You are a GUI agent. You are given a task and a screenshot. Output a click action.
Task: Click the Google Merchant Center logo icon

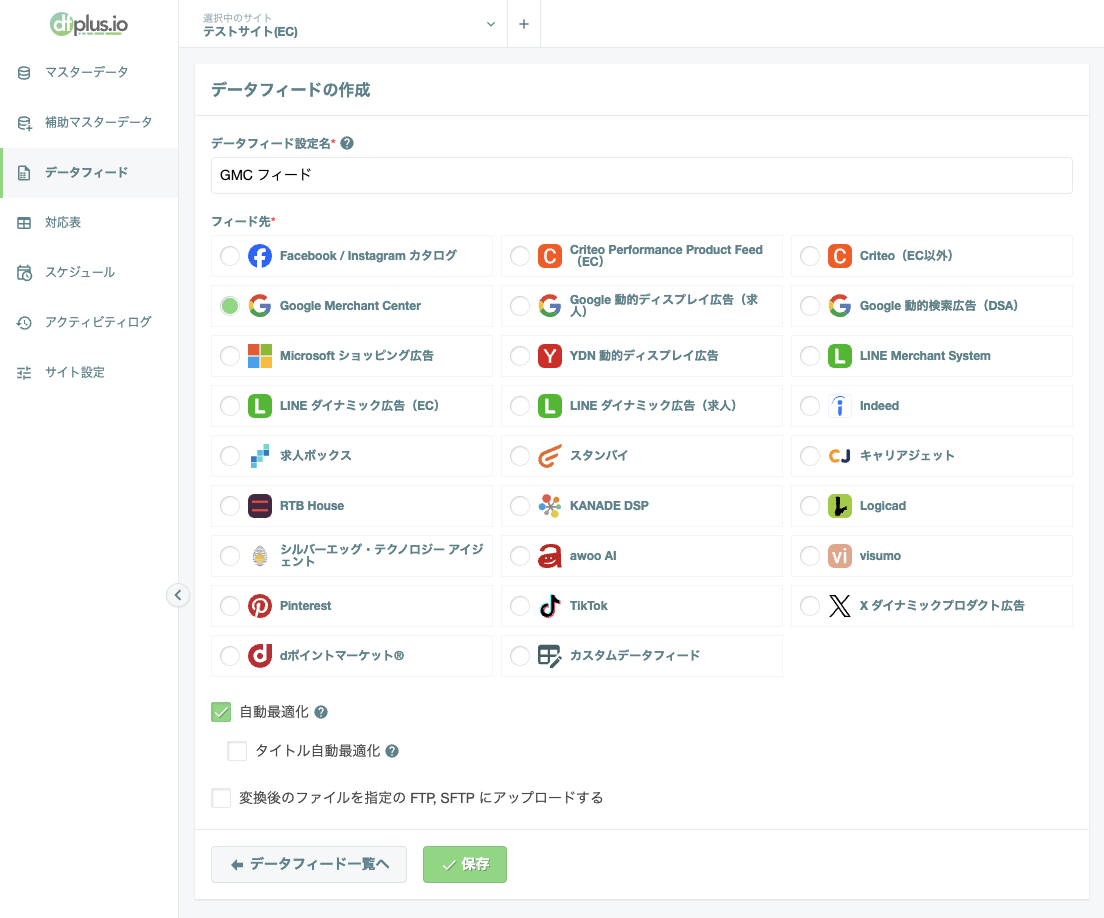click(260, 306)
